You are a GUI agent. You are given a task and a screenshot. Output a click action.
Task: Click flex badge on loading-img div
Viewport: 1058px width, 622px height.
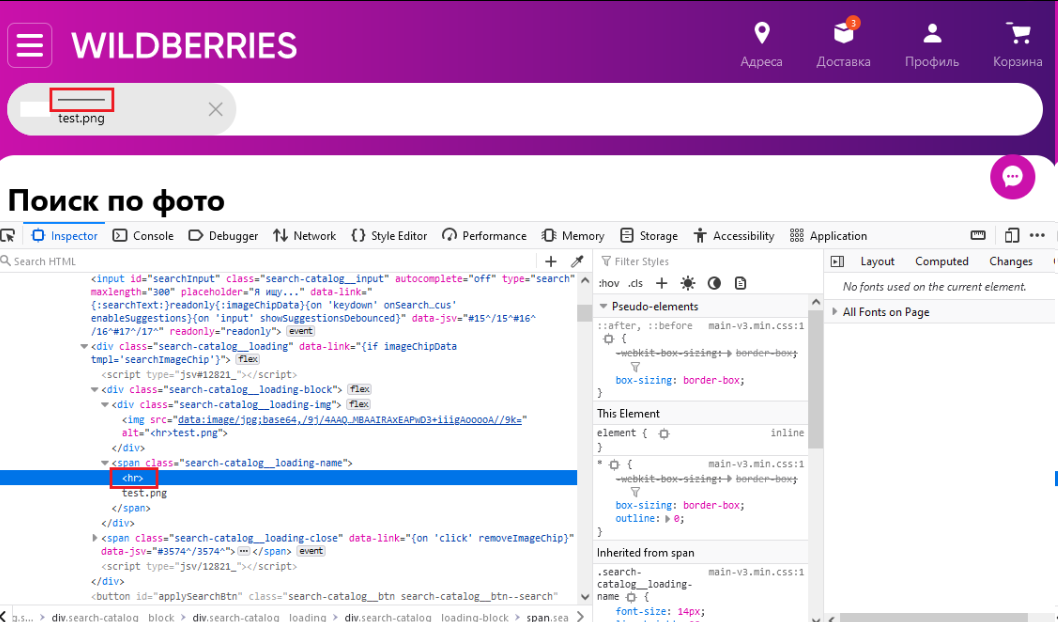click(358, 404)
